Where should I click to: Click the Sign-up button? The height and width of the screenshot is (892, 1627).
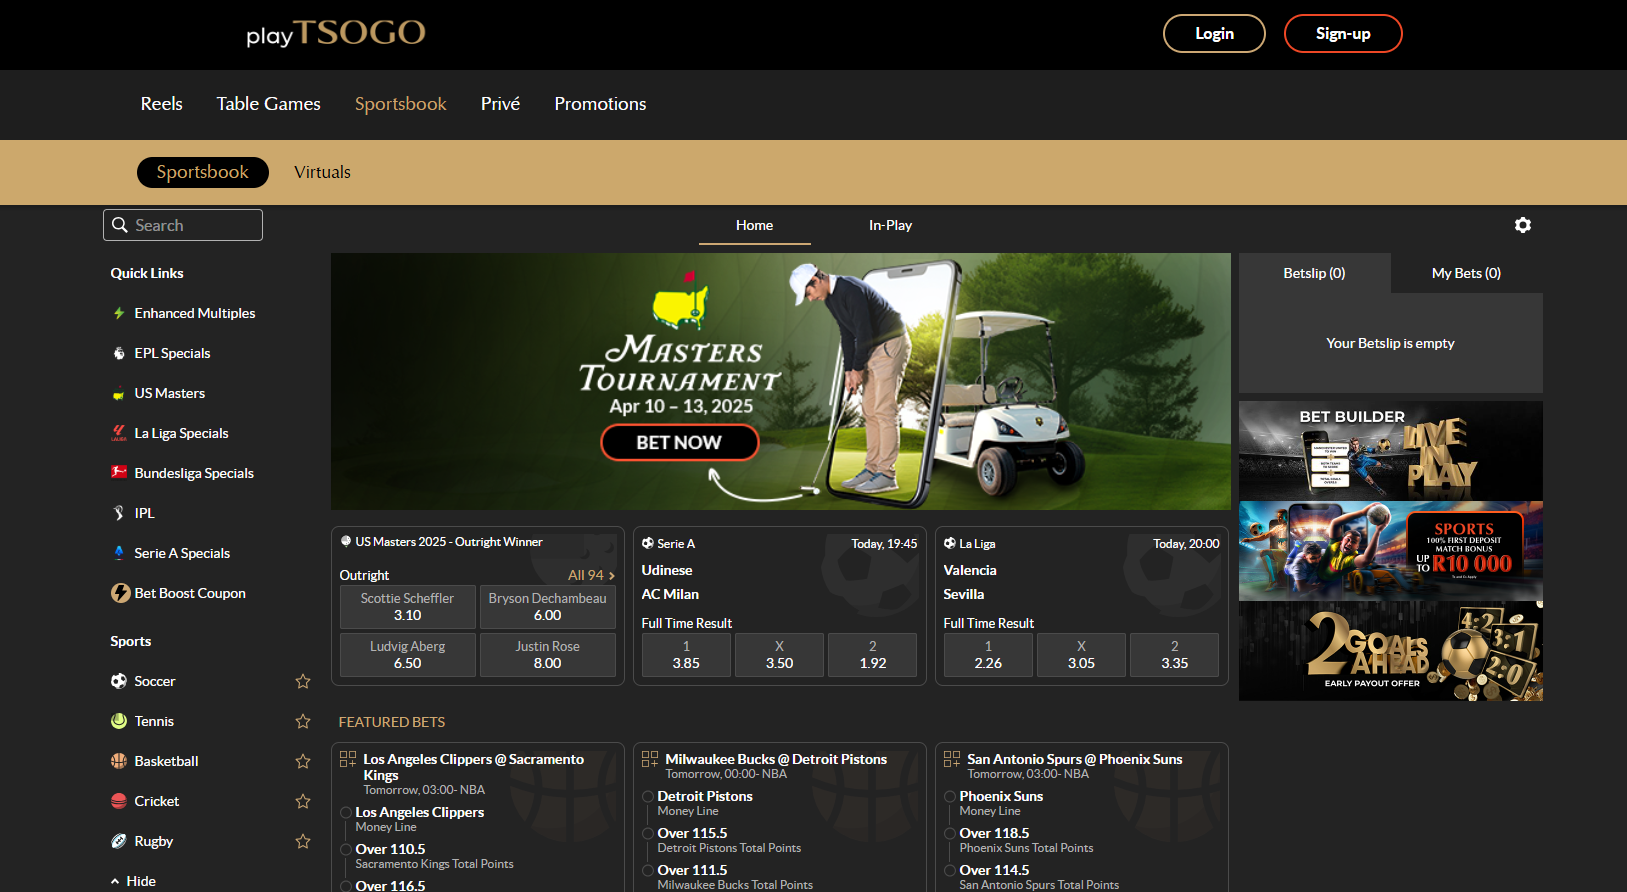(x=1343, y=33)
